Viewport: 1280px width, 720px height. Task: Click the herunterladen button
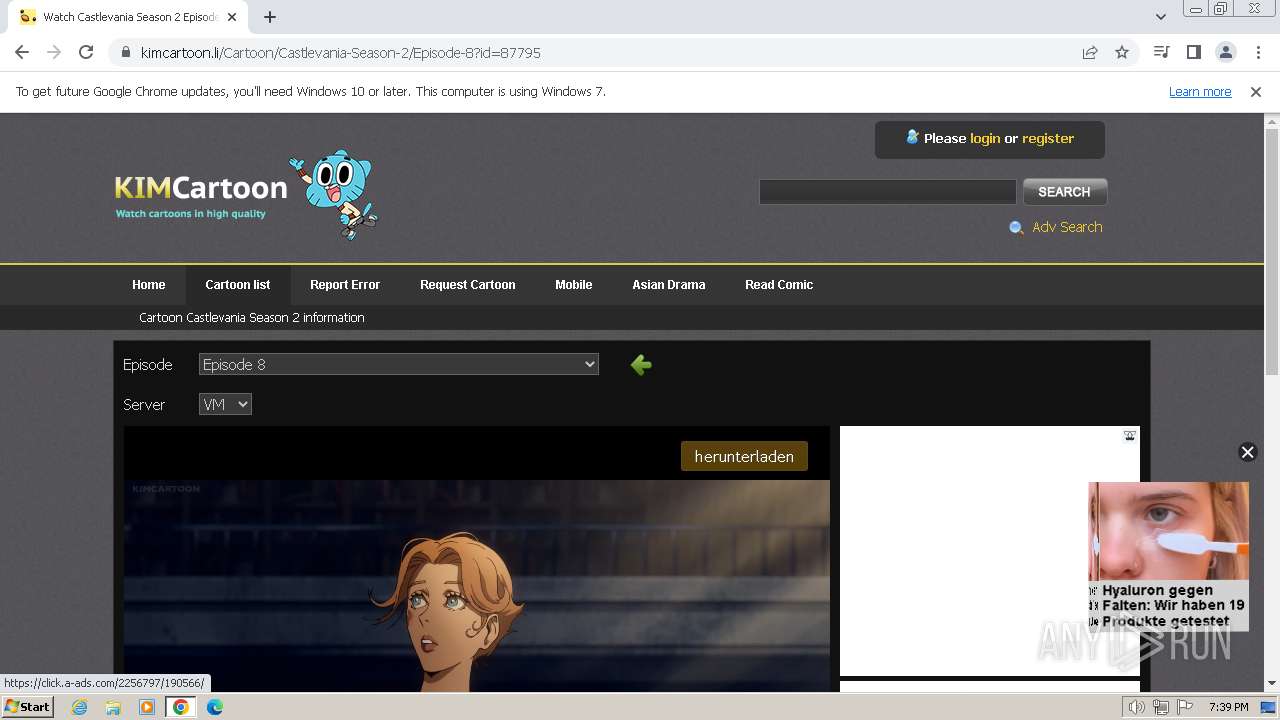pyautogui.click(x=744, y=456)
